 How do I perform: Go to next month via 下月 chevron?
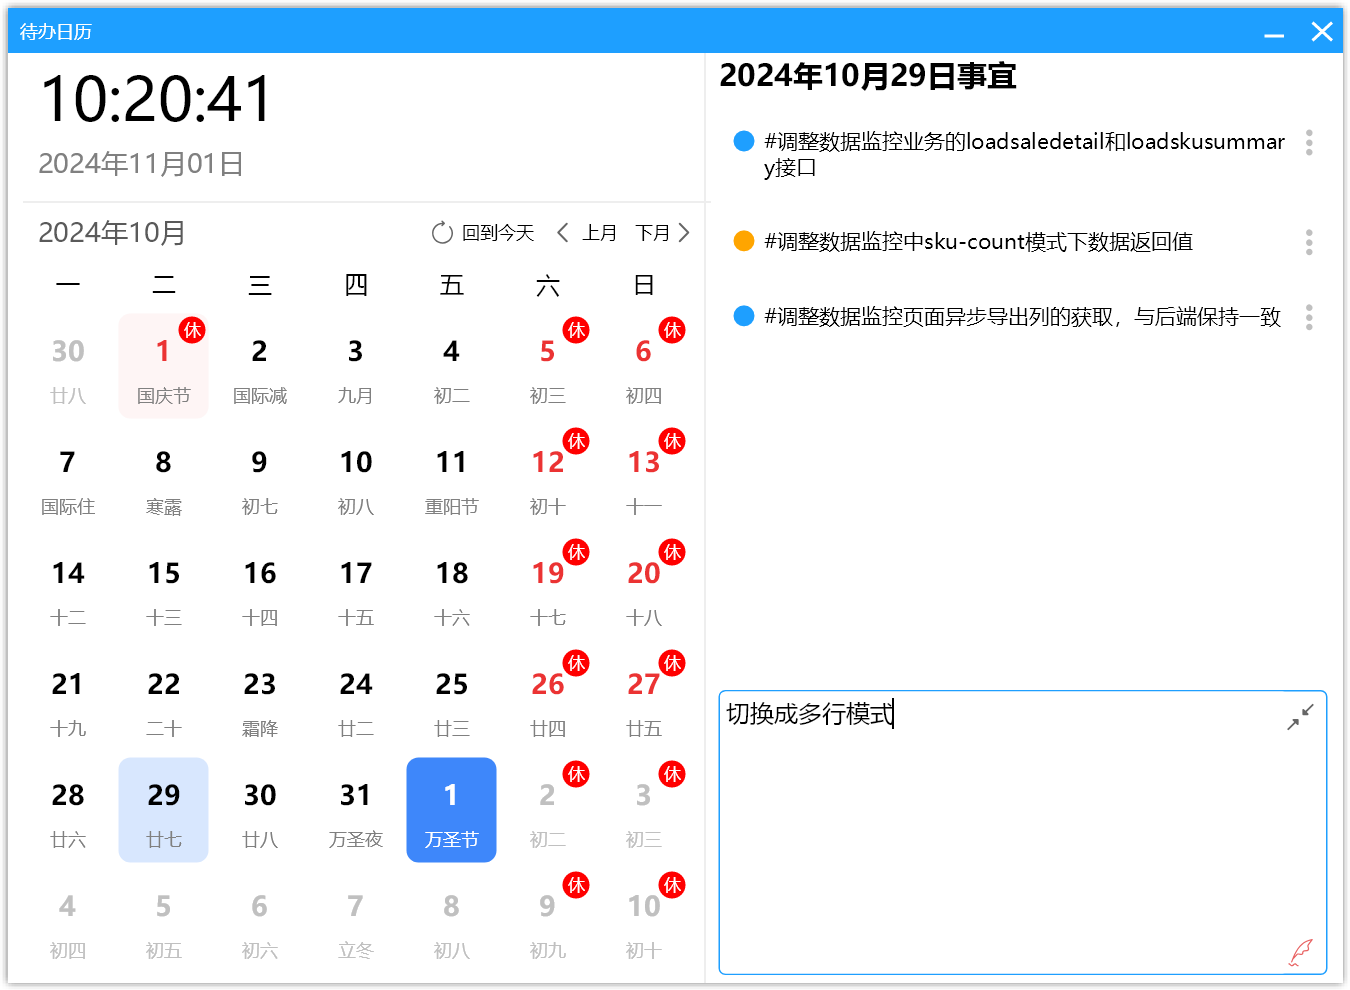(684, 233)
